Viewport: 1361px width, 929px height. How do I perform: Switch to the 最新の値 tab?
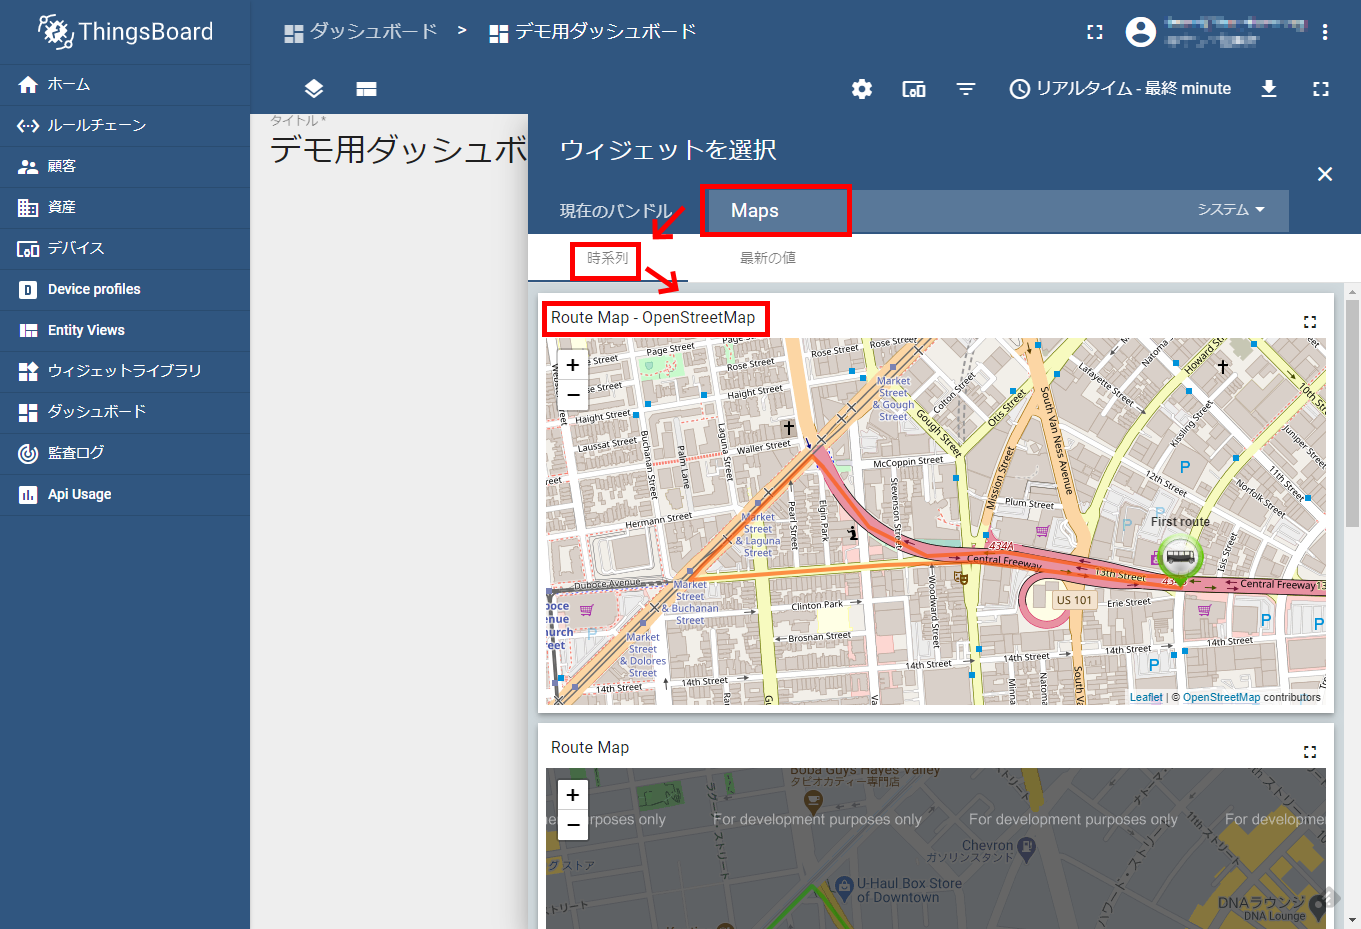tap(768, 258)
